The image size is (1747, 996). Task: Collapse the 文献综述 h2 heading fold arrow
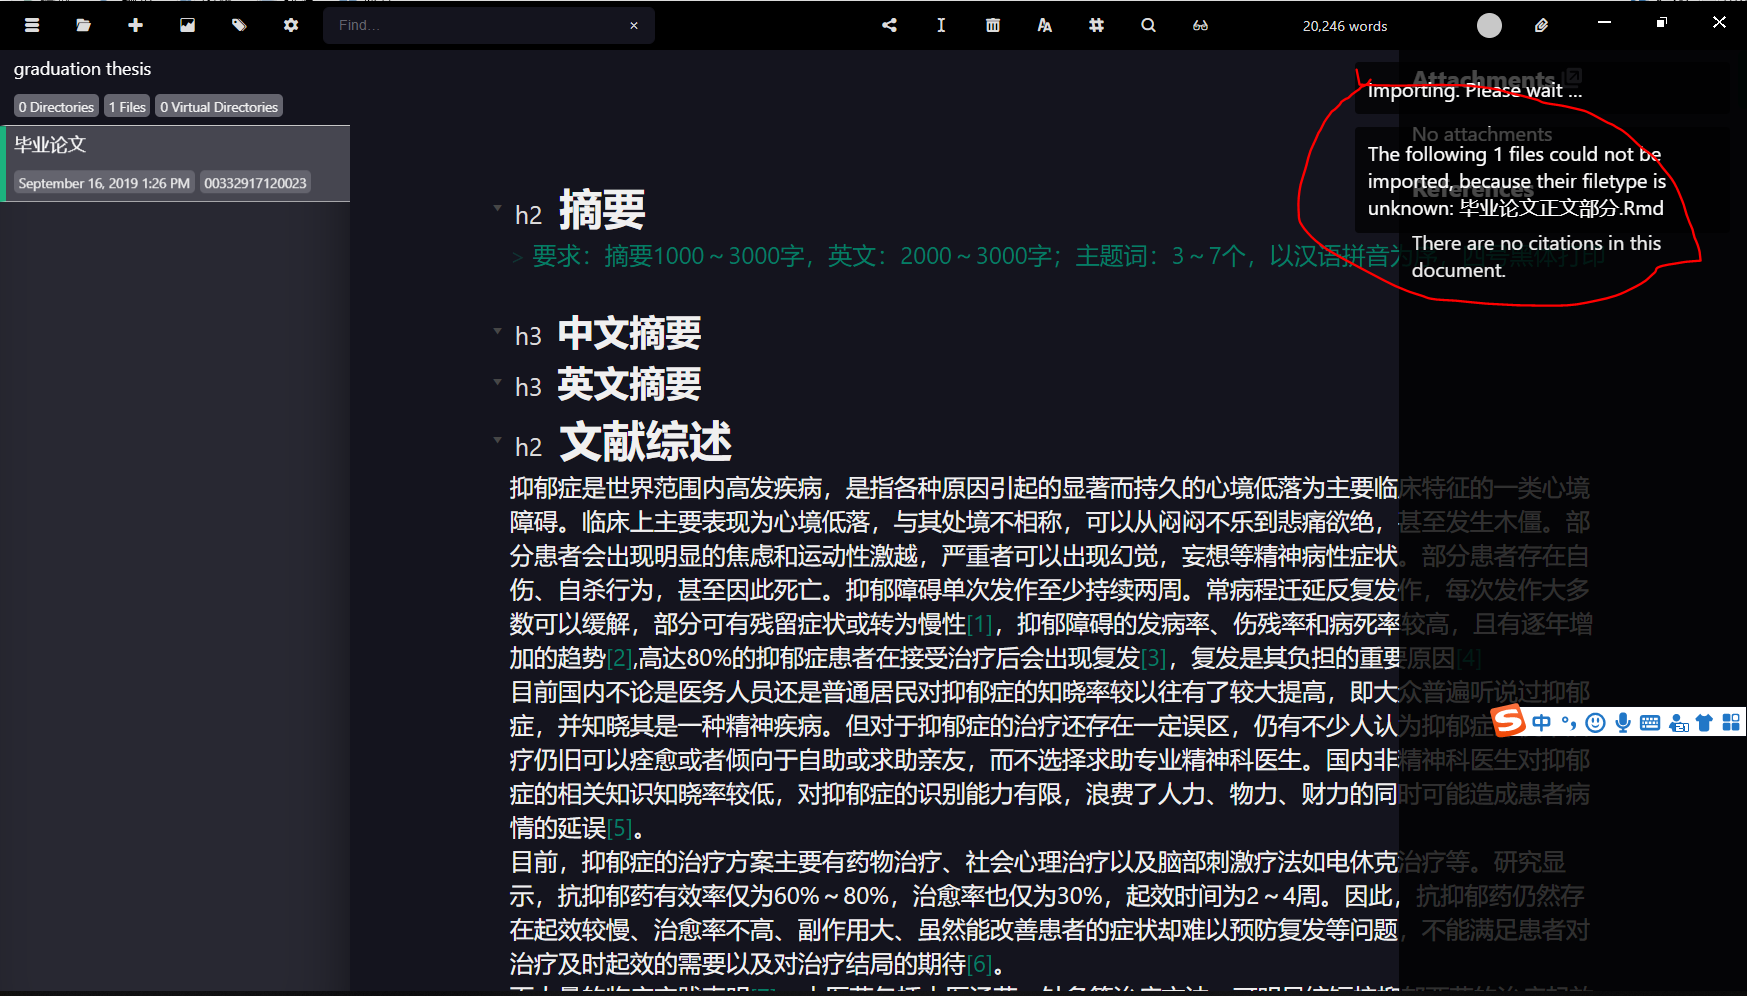pyautogui.click(x=497, y=439)
